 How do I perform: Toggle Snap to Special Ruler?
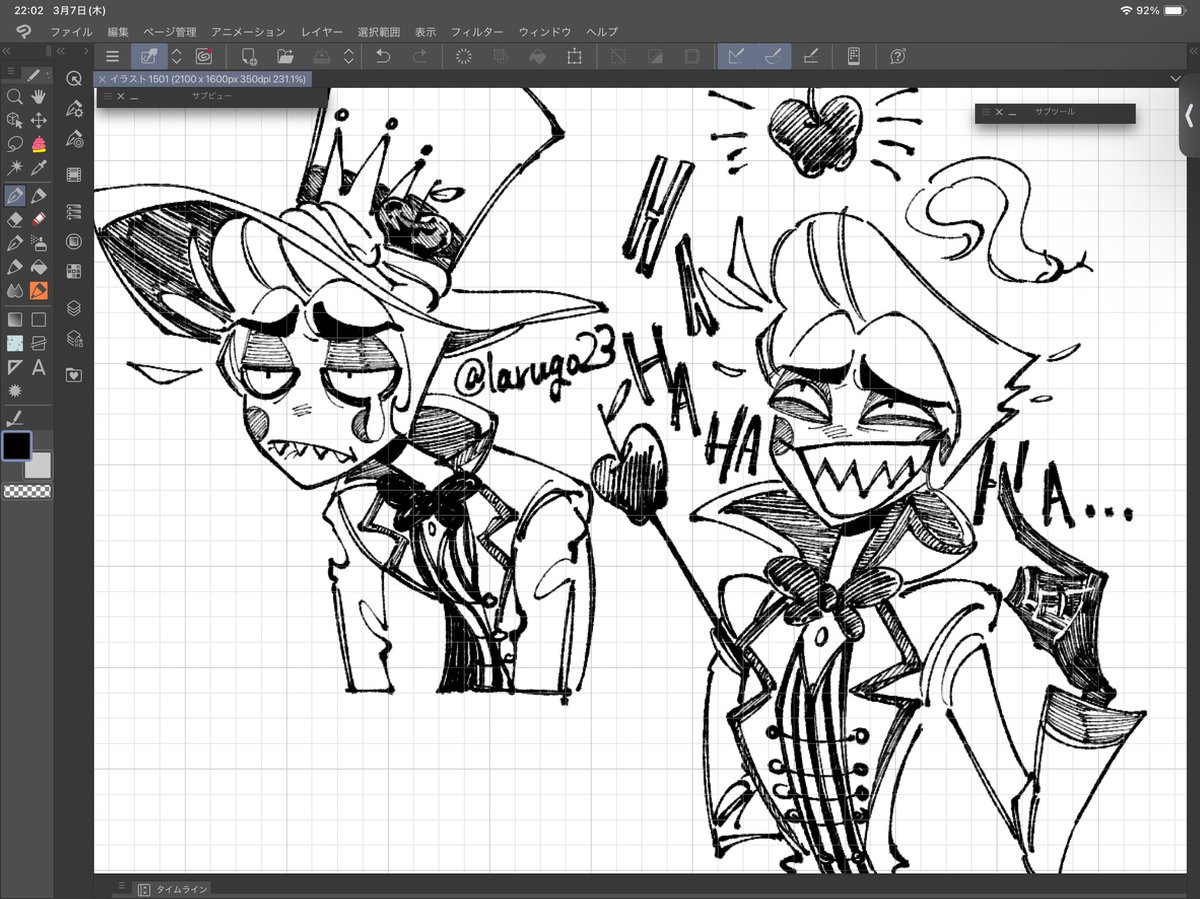(773, 57)
